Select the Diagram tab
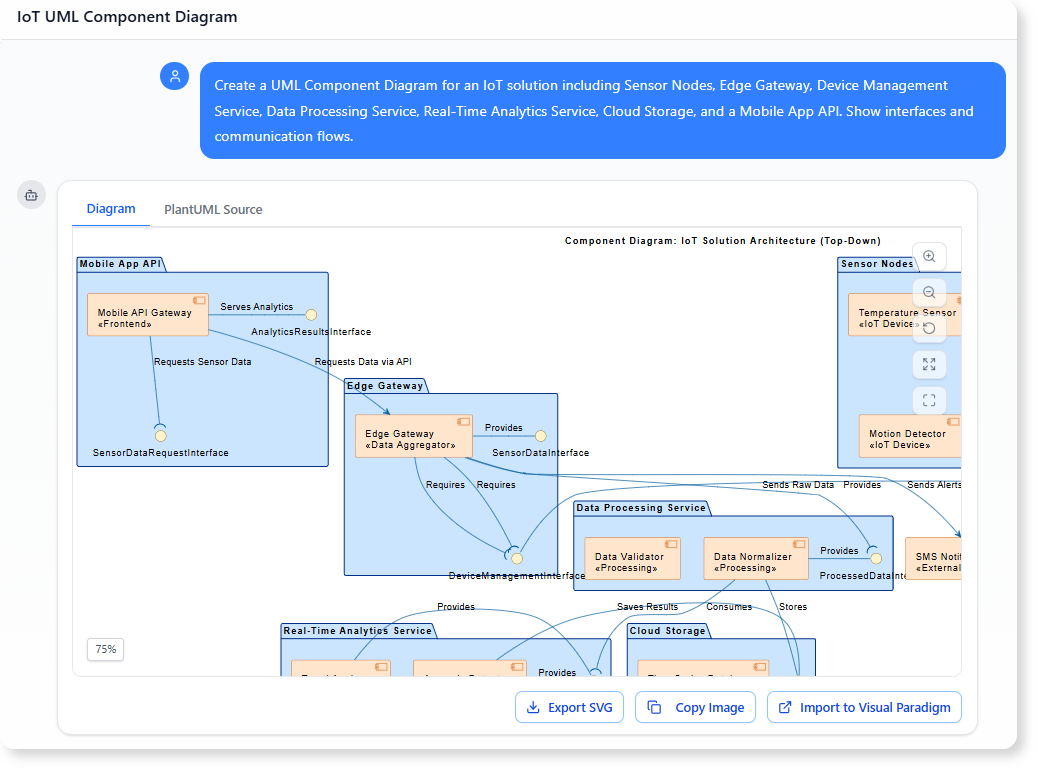The height and width of the screenshot is (770, 1038). point(111,209)
